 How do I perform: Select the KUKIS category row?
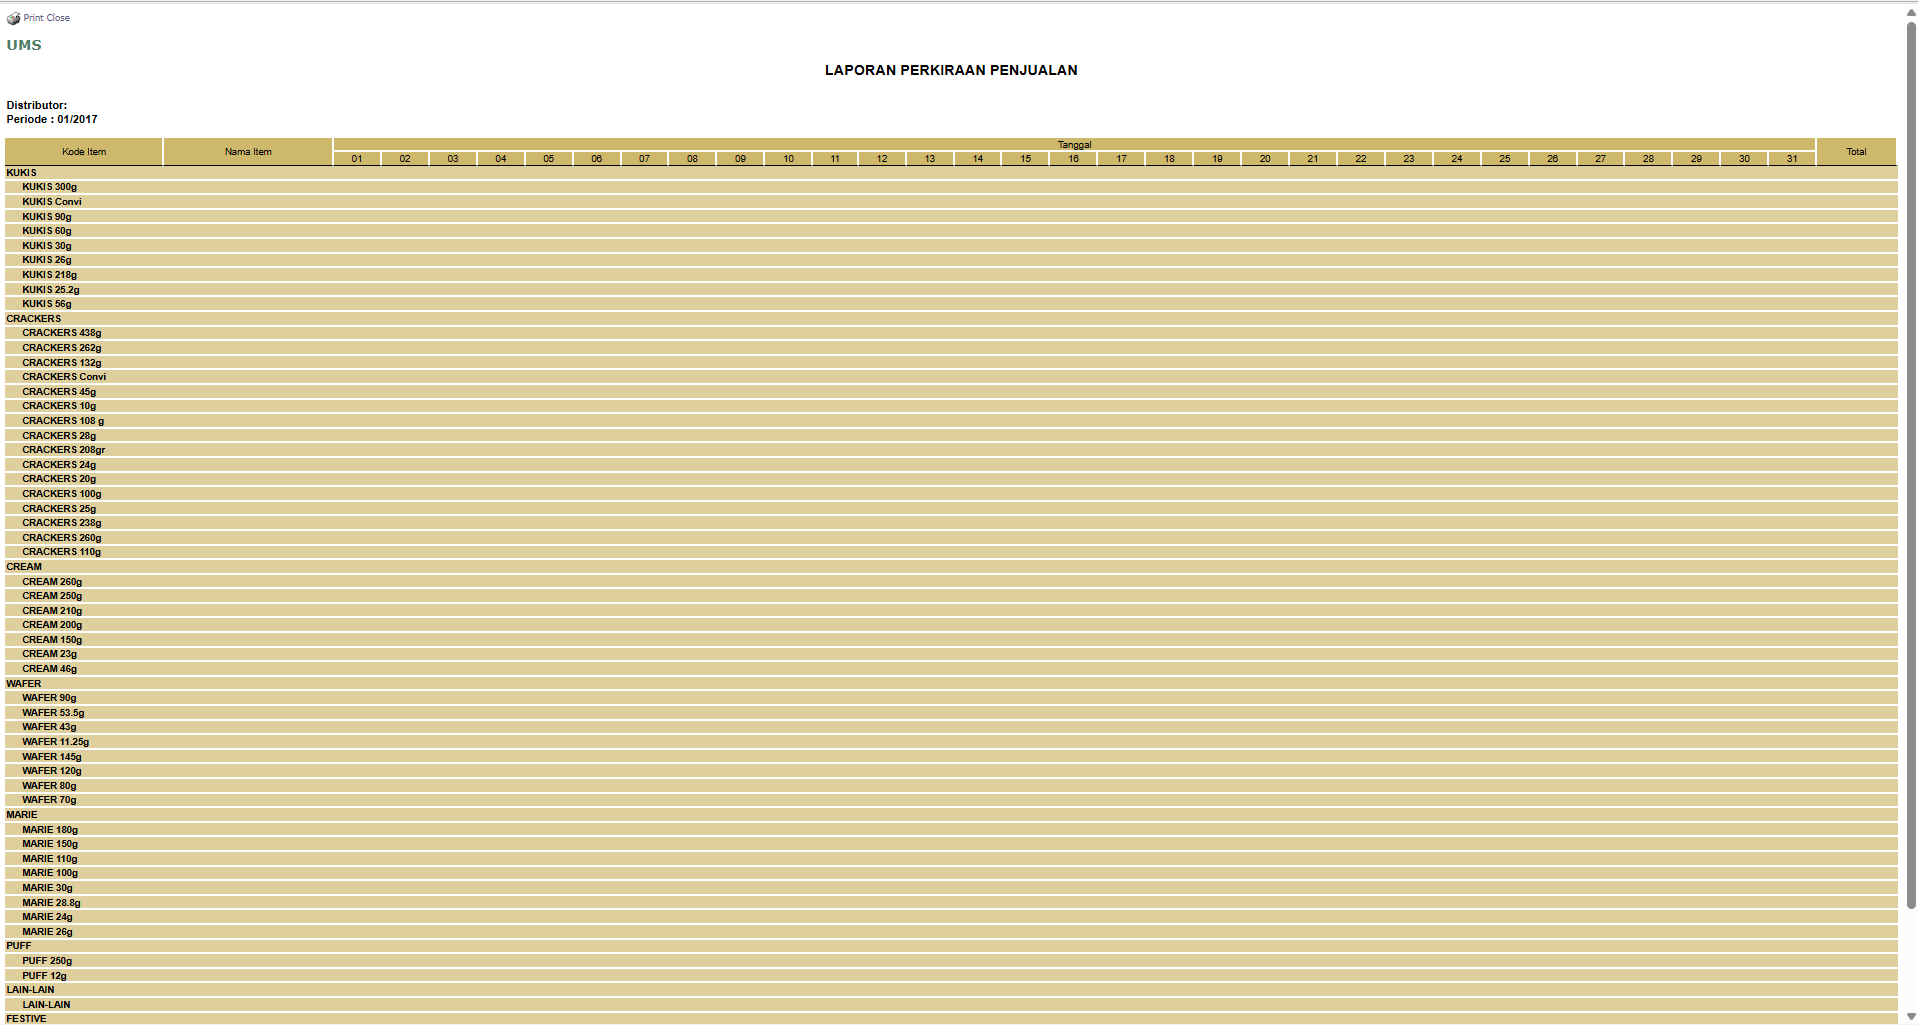22,173
